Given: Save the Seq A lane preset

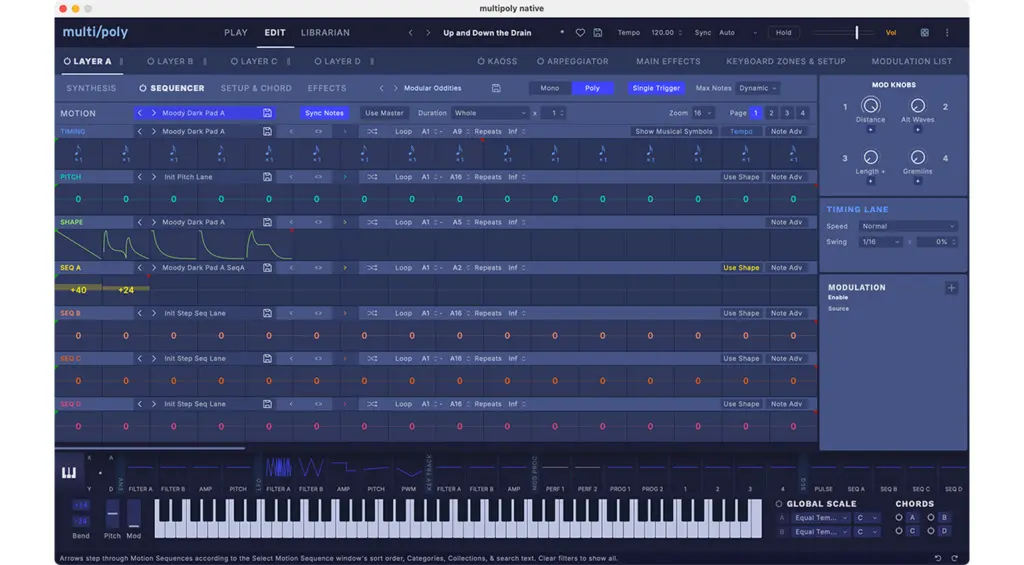Looking at the screenshot, I should (x=267, y=268).
